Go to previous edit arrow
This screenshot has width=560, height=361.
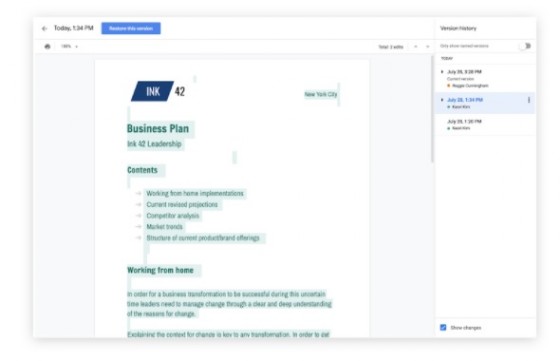[416, 47]
